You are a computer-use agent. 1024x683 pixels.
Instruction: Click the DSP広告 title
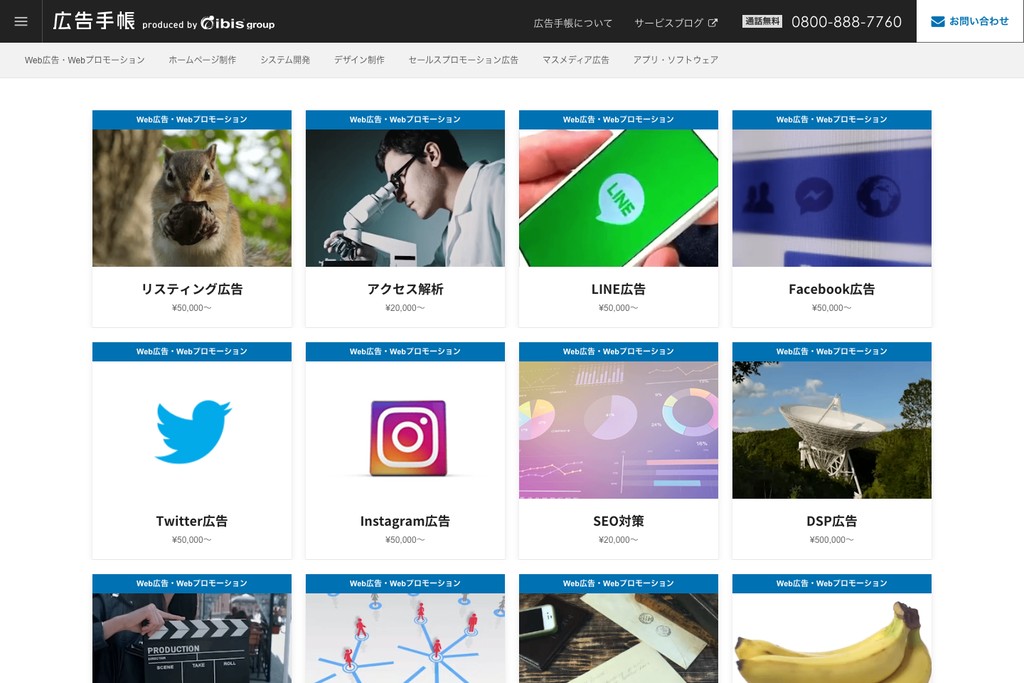[832, 521]
